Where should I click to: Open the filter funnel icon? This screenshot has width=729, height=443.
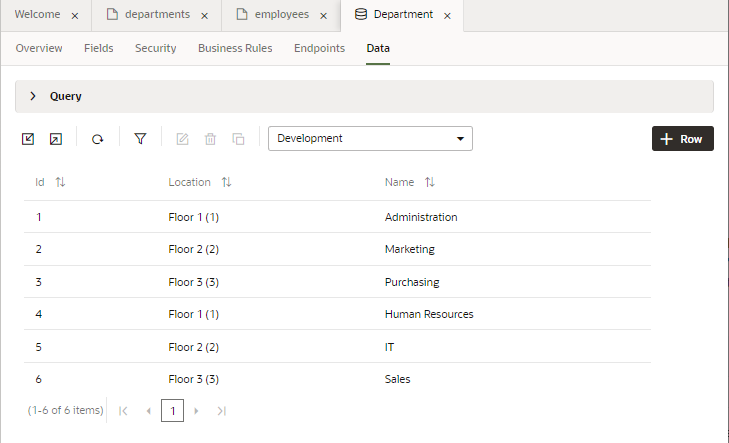click(140, 139)
